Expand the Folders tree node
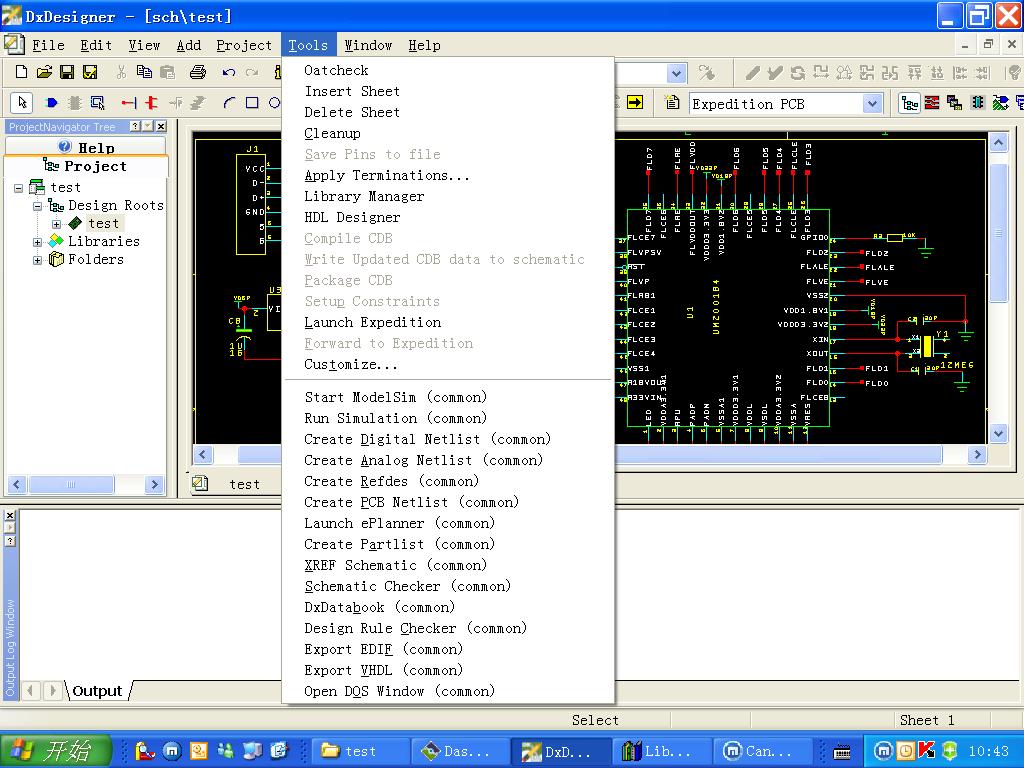Viewport: 1024px width, 768px height. [38, 260]
